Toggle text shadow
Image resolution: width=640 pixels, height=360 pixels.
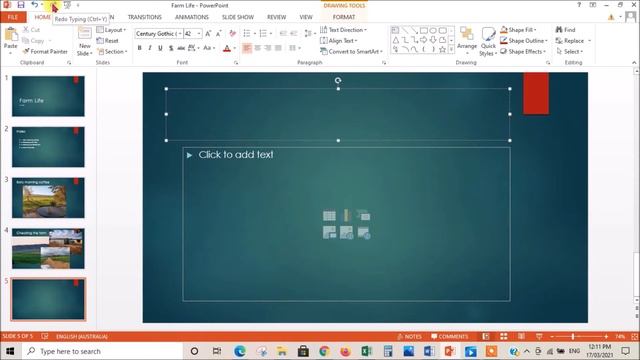[171, 48]
